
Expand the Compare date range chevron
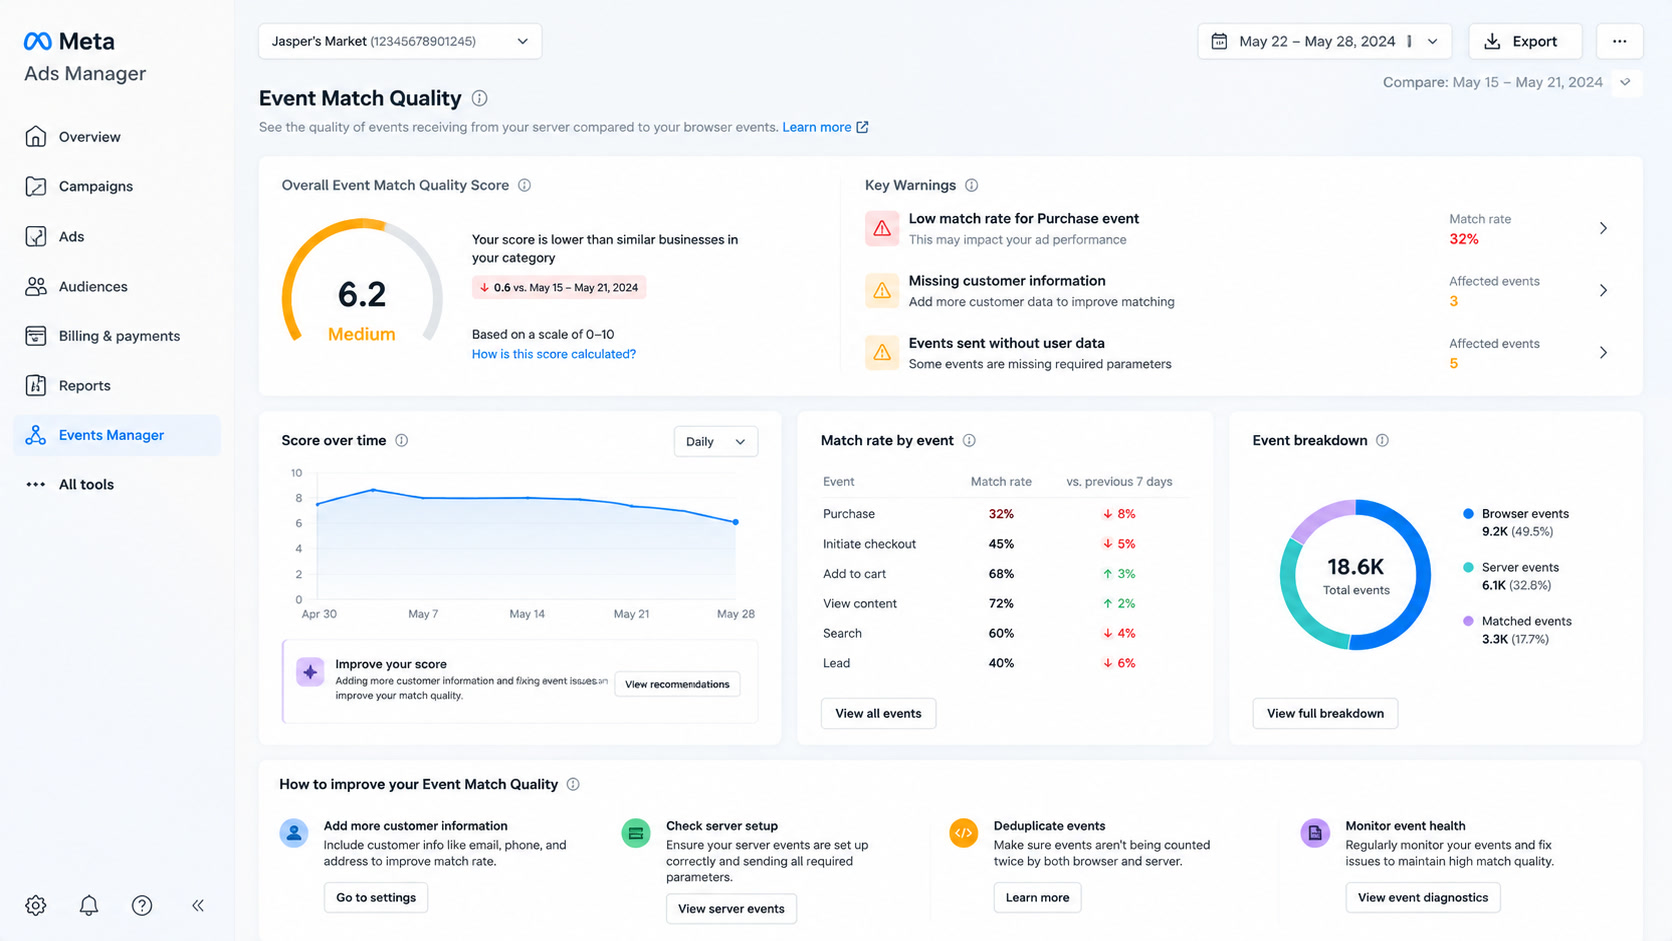tap(1625, 82)
